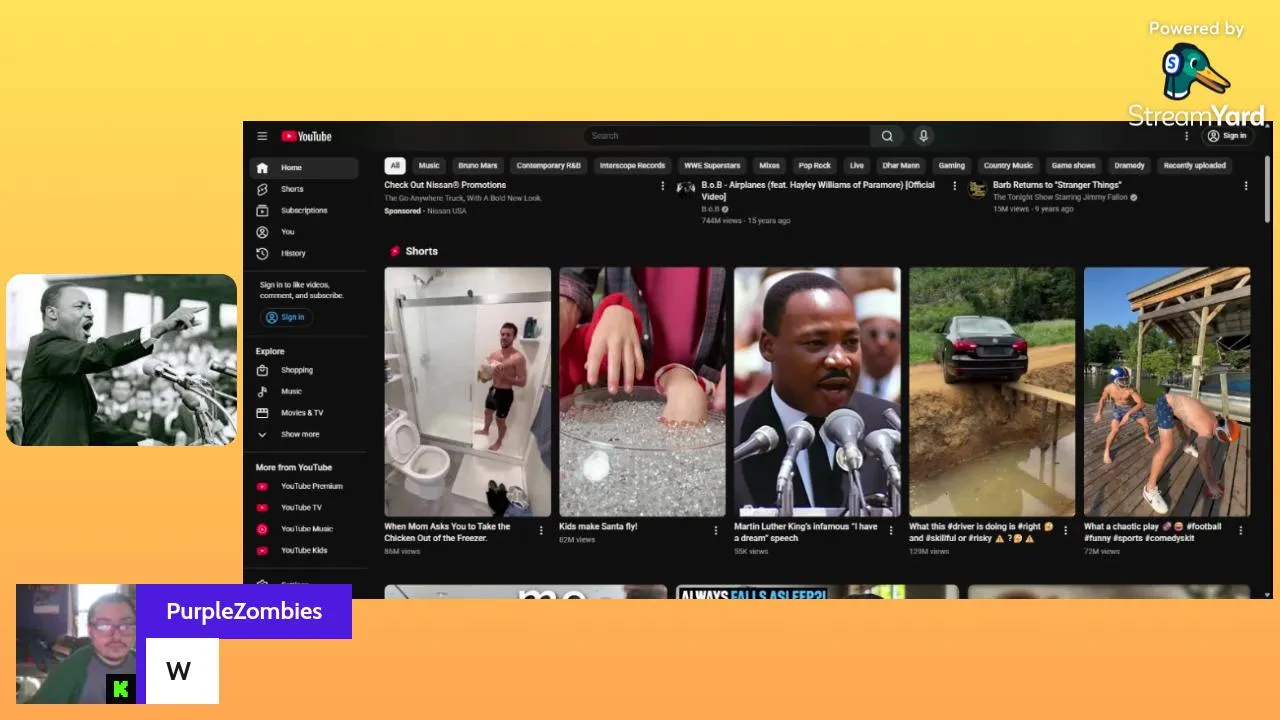The image size is (1280, 720).
Task: Open Check Out Nissan Promotions link
Action: pyautogui.click(x=445, y=185)
